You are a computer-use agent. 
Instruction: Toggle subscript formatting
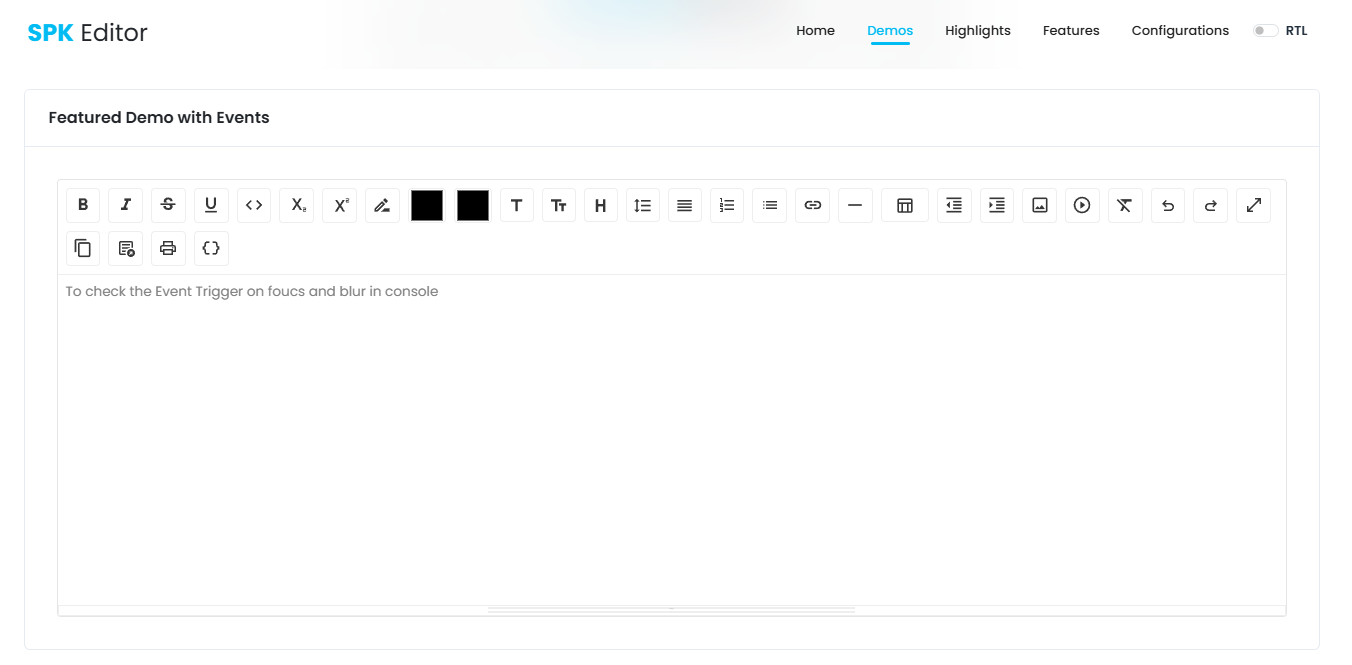(x=296, y=205)
